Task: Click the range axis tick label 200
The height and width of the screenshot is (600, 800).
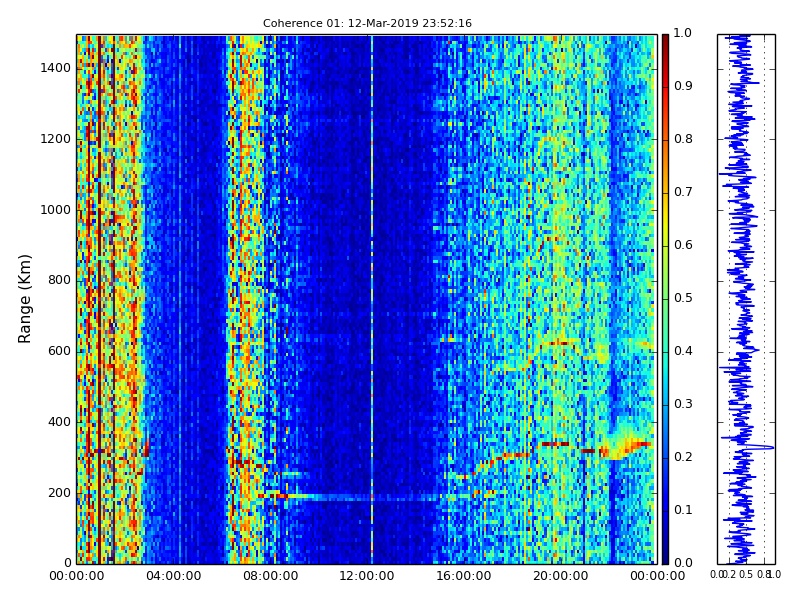Action: point(59,493)
